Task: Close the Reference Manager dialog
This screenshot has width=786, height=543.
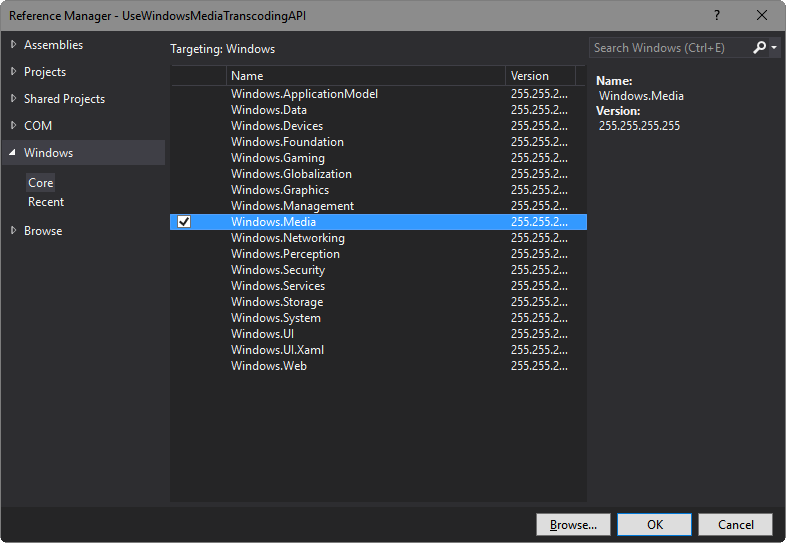Action: point(762,16)
